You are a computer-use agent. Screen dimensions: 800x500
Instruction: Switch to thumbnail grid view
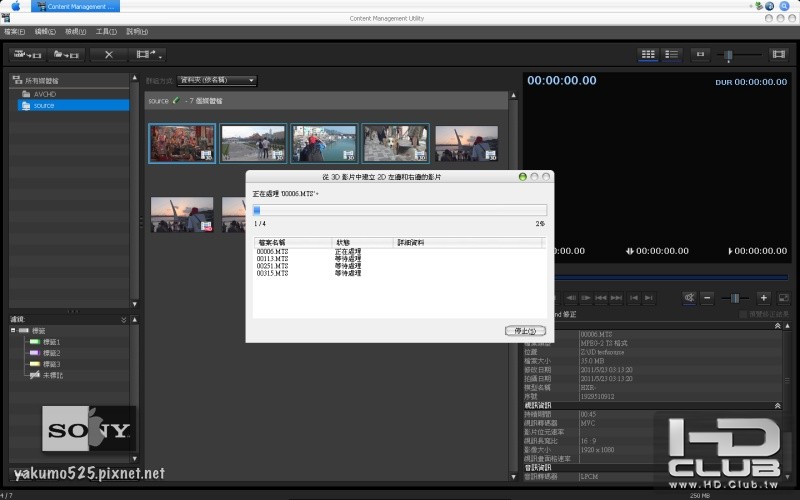click(647, 54)
